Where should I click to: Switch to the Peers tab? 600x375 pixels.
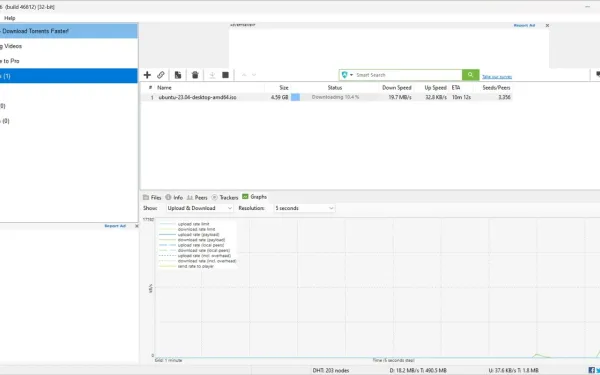197,197
